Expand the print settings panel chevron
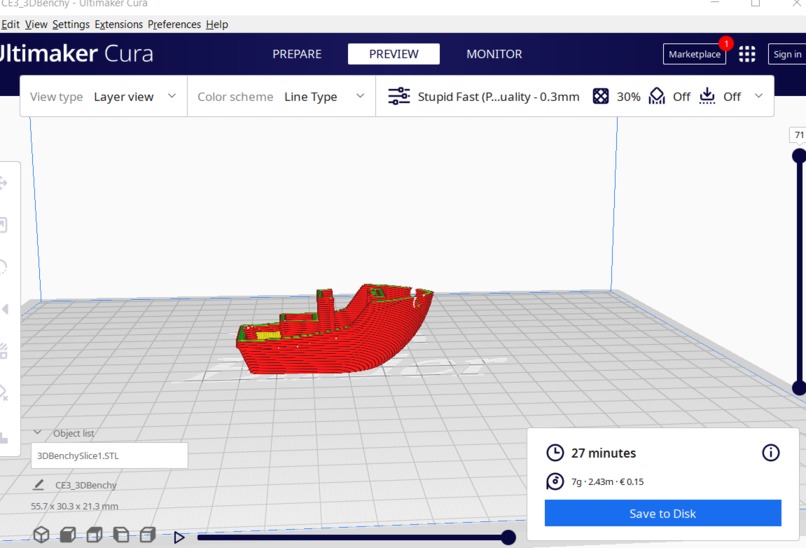Viewport: 806px width, 548px height. pos(758,96)
